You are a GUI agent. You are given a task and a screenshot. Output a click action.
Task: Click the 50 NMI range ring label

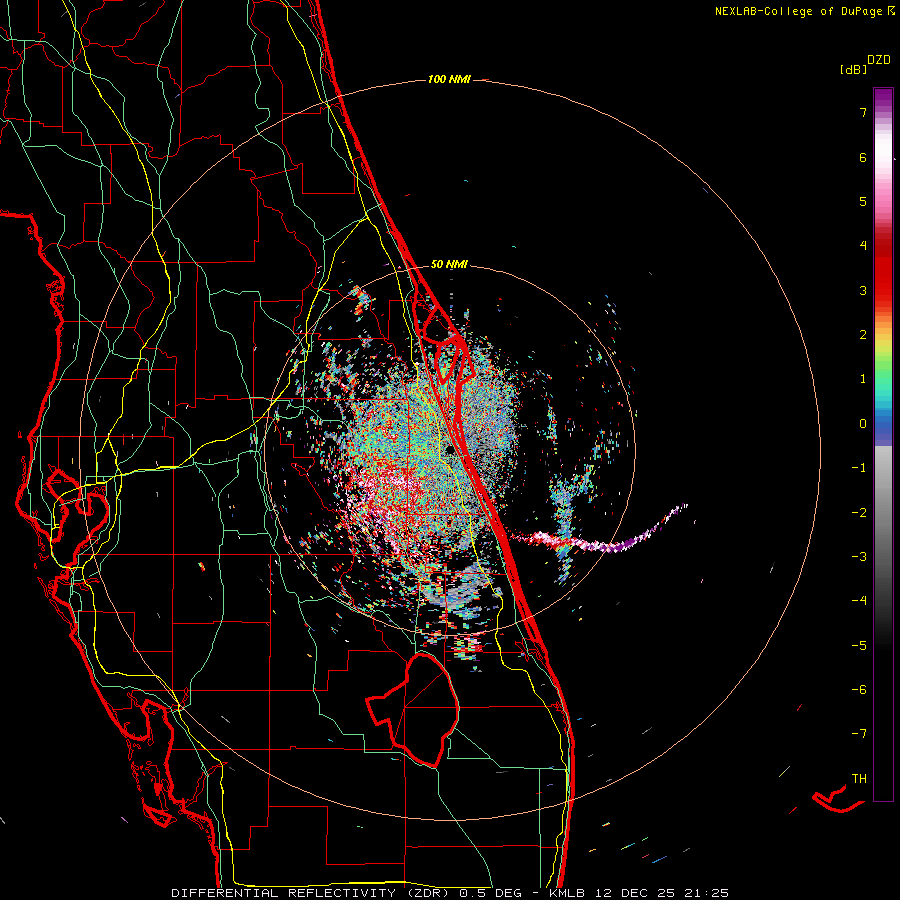click(449, 265)
